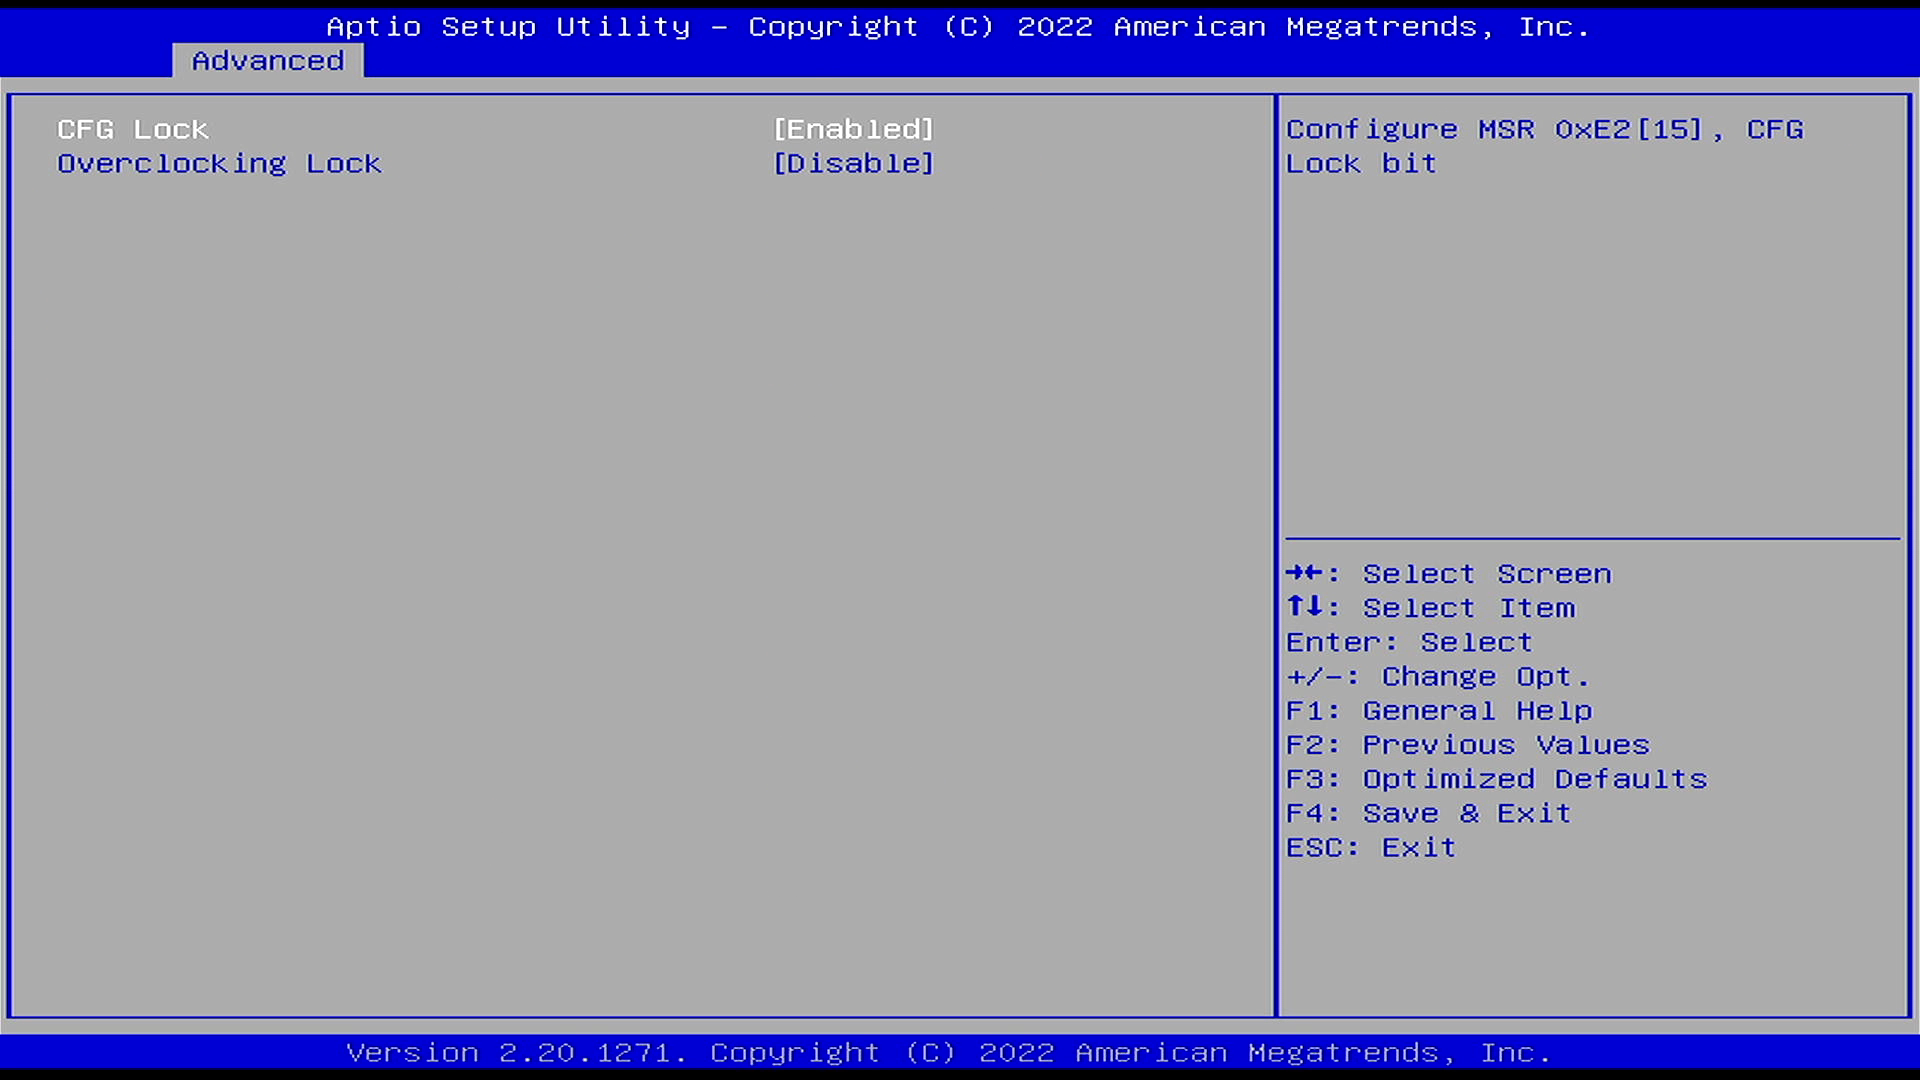The height and width of the screenshot is (1080, 1920).
Task: Select Screen using arrow navigation
Action: tap(1449, 572)
